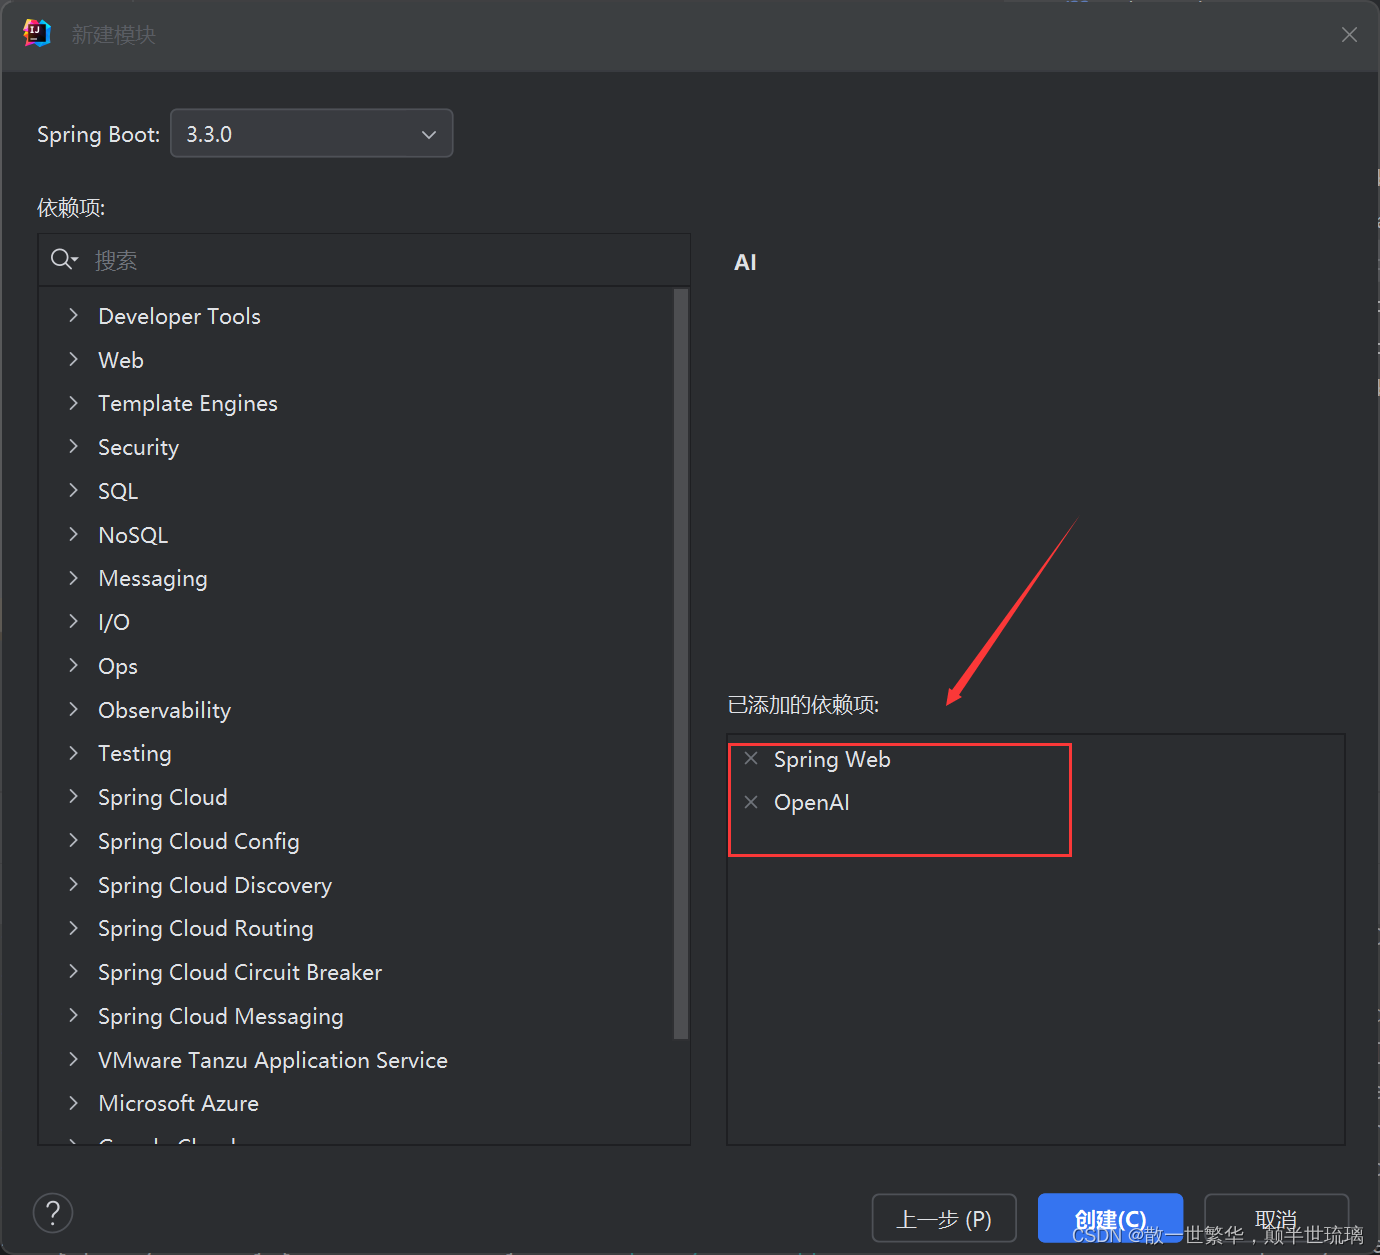Click the IntelliJ IDEA logo icon
The height and width of the screenshot is (1255, 1380).
pyautogui.click(x=37, y=33)
